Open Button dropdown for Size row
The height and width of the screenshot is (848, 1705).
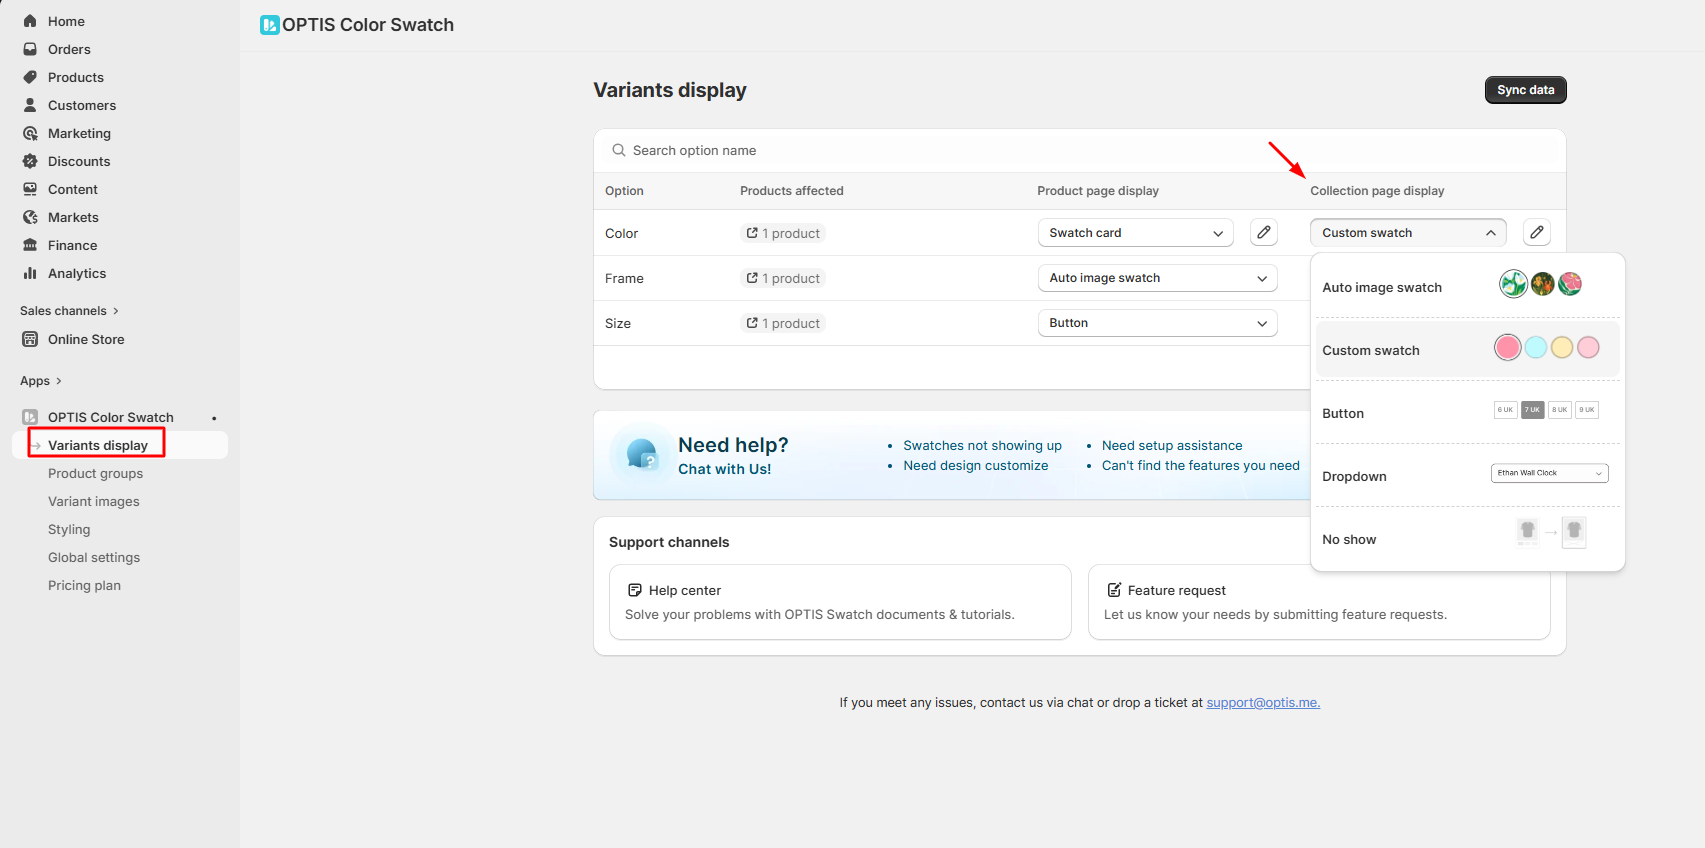1157,323
